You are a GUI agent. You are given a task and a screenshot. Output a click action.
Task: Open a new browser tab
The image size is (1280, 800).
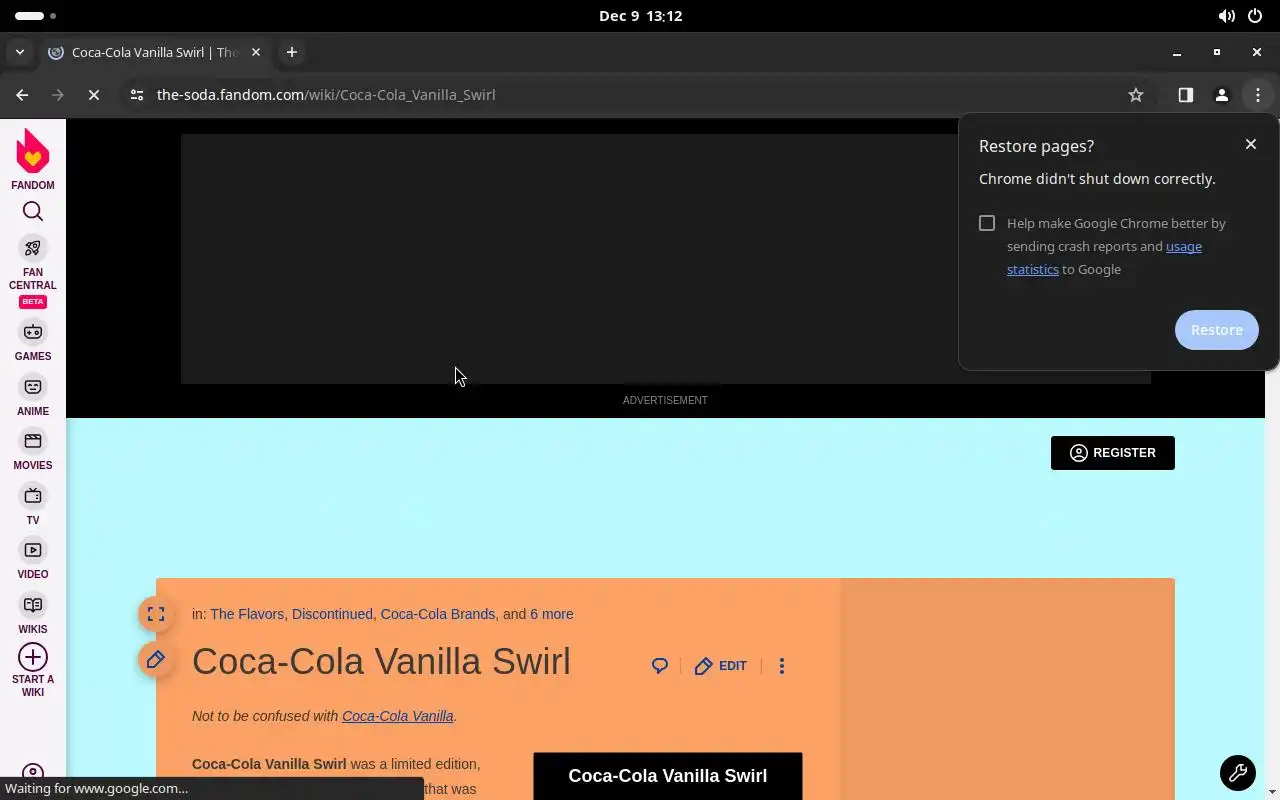click(x=292, y=52)
